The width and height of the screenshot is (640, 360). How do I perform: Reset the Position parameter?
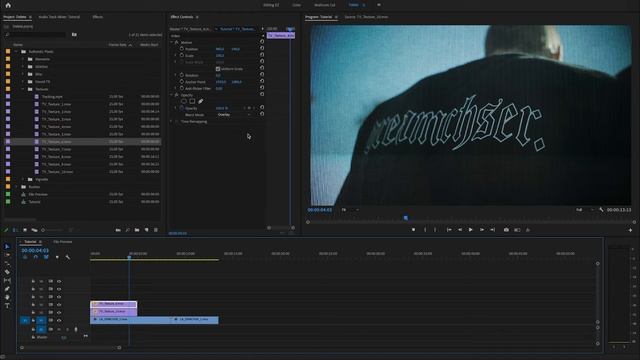[x=262, y=49]
